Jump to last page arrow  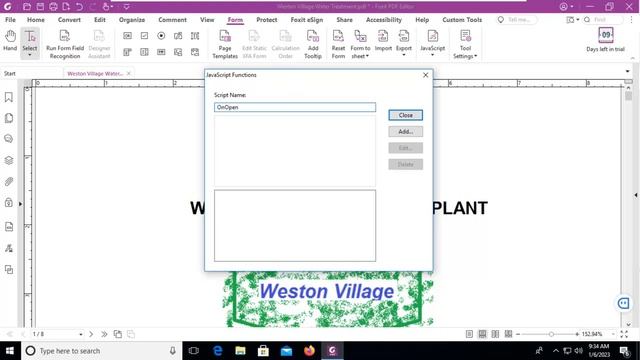(104, 334)
